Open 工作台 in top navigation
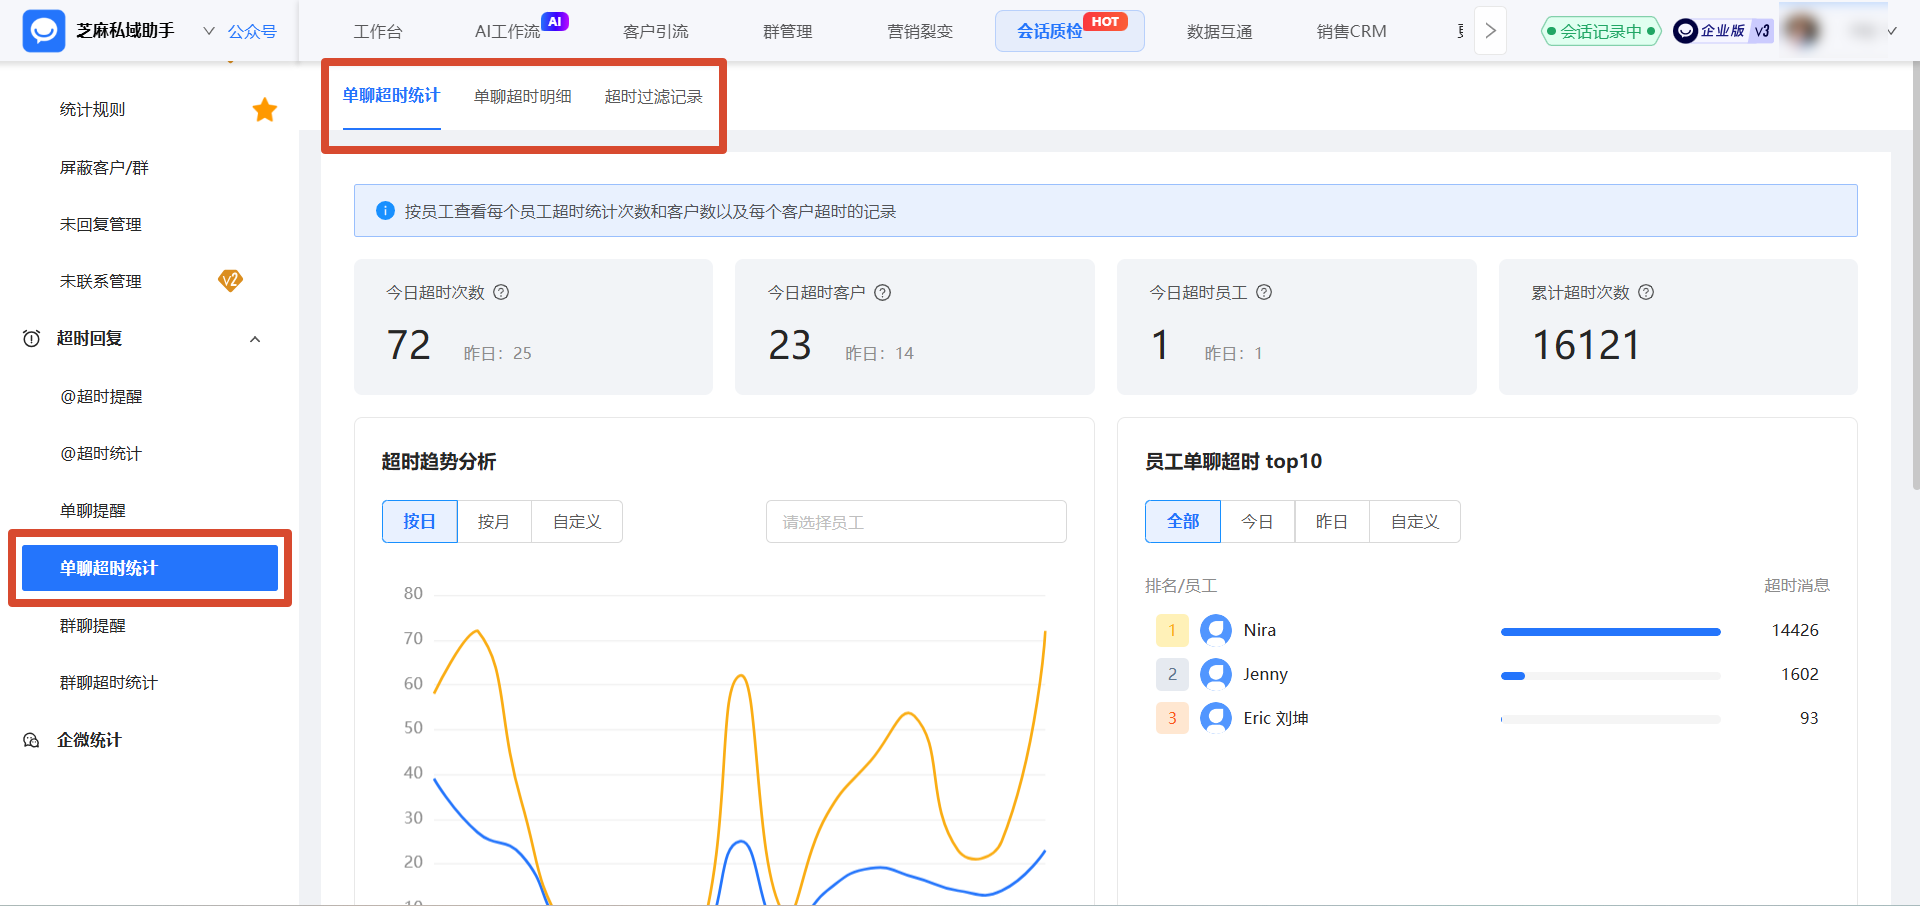 [x=378, y=31]
